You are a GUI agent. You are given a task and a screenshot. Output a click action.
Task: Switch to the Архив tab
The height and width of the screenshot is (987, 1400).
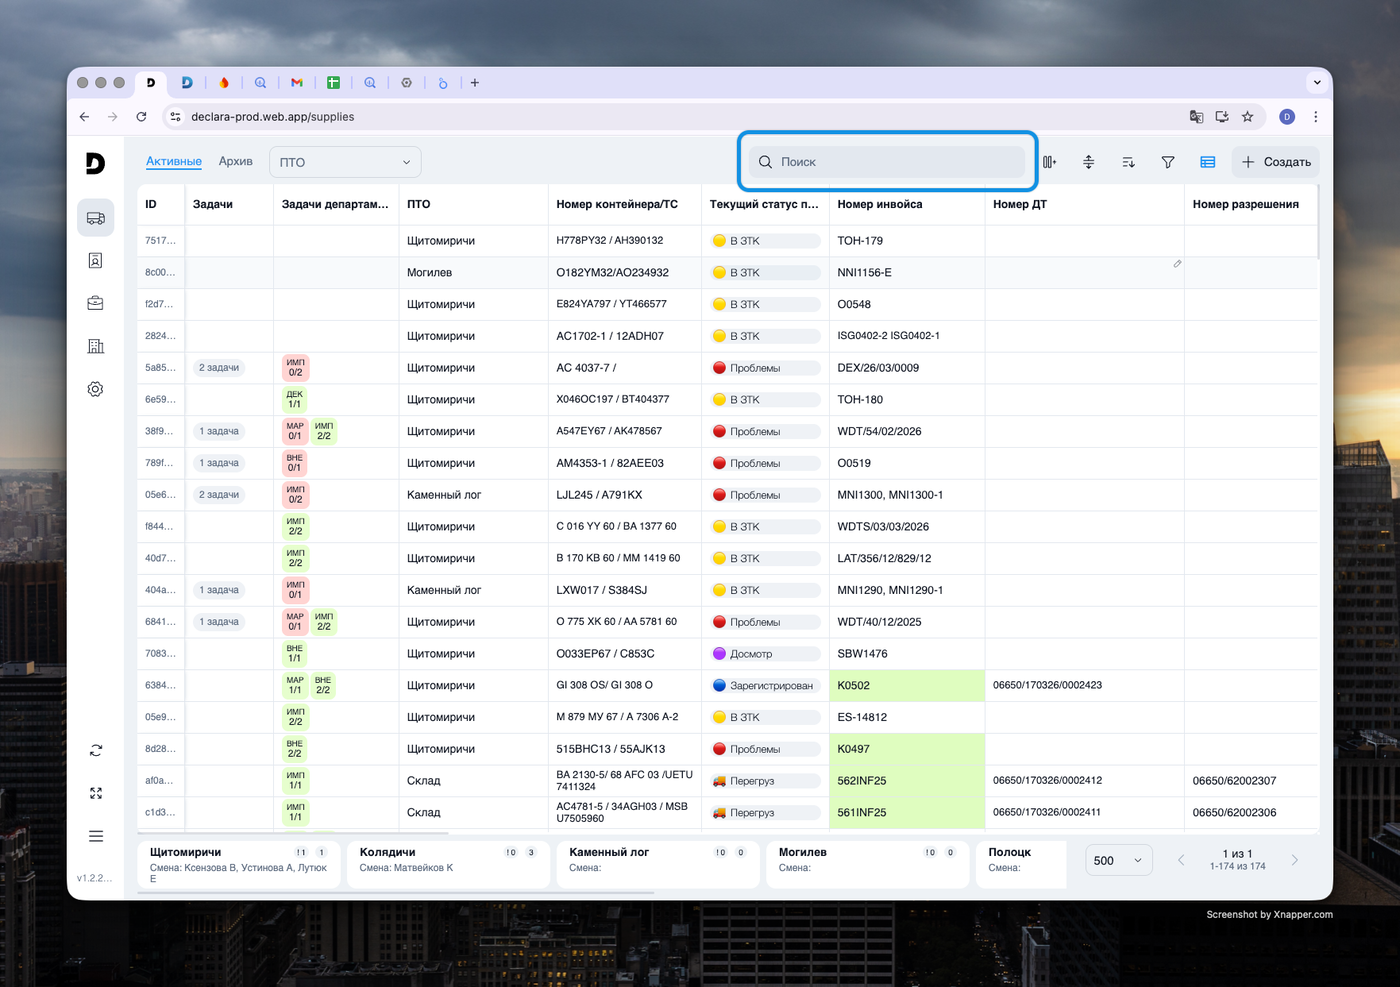[236, 161]
